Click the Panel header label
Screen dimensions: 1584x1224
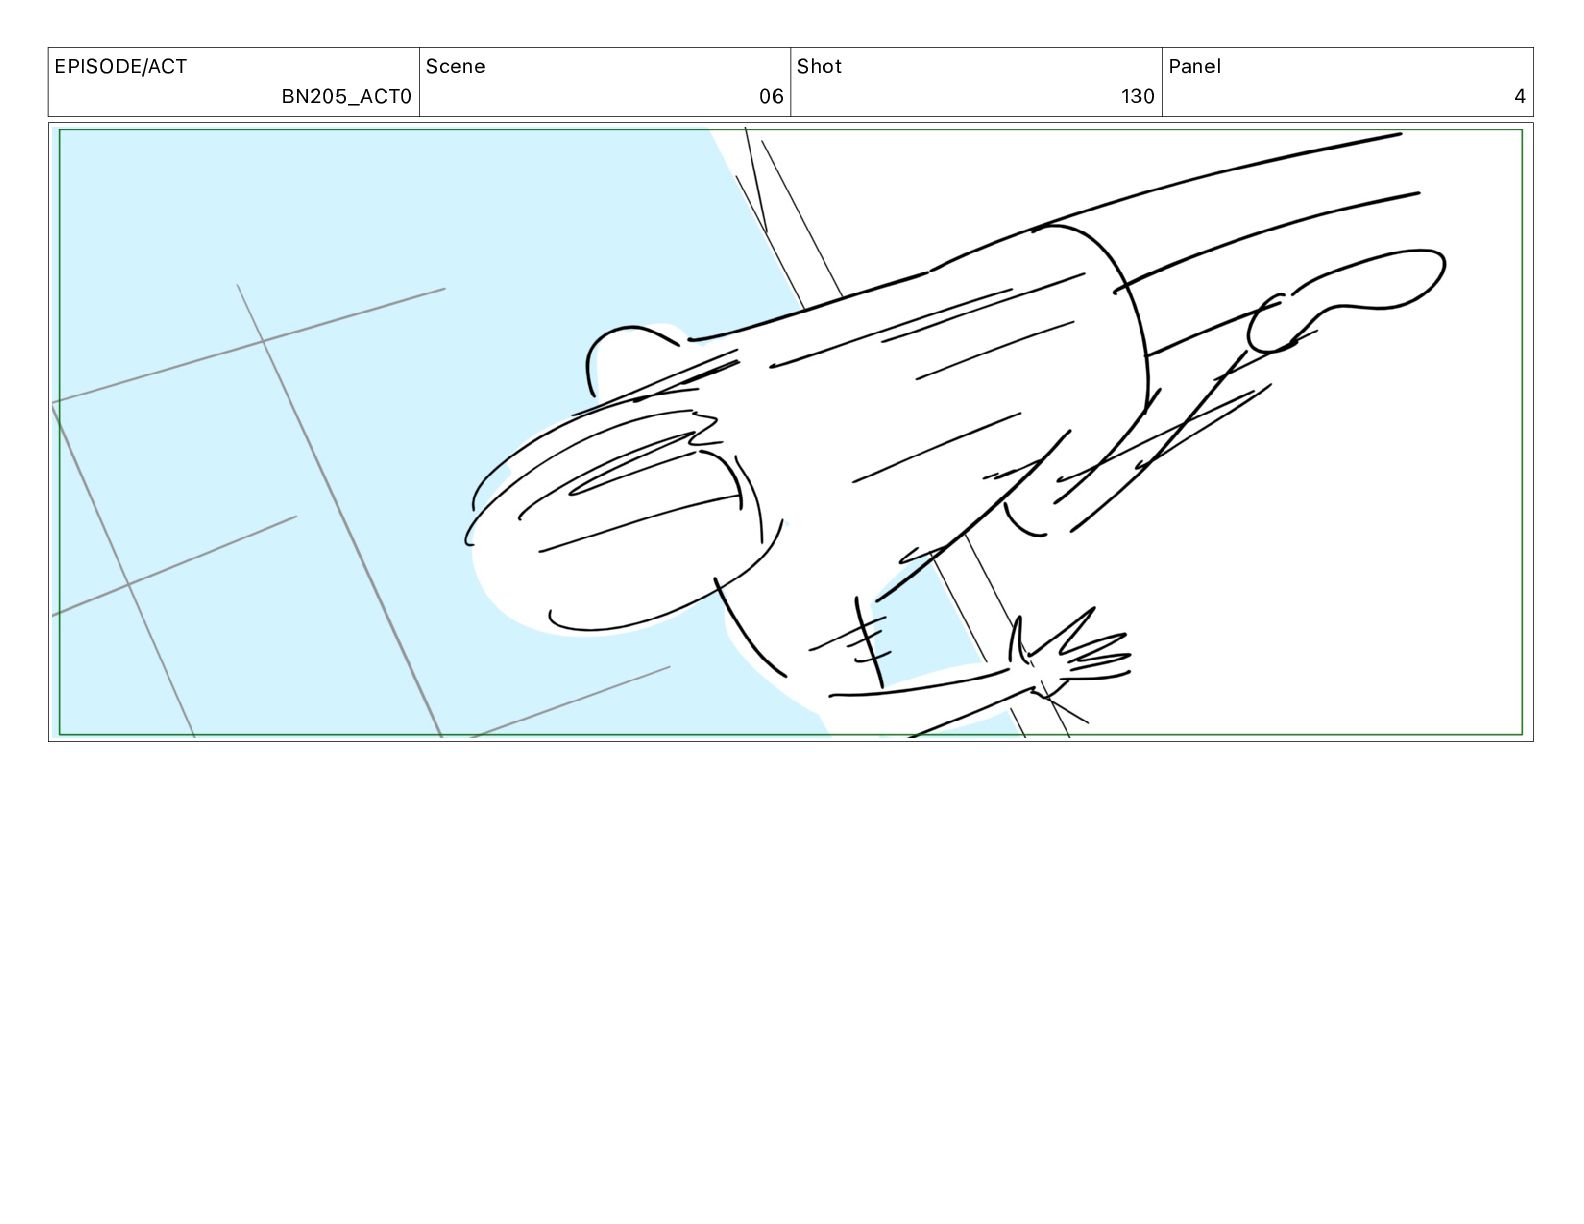[x=1194, y=67]
